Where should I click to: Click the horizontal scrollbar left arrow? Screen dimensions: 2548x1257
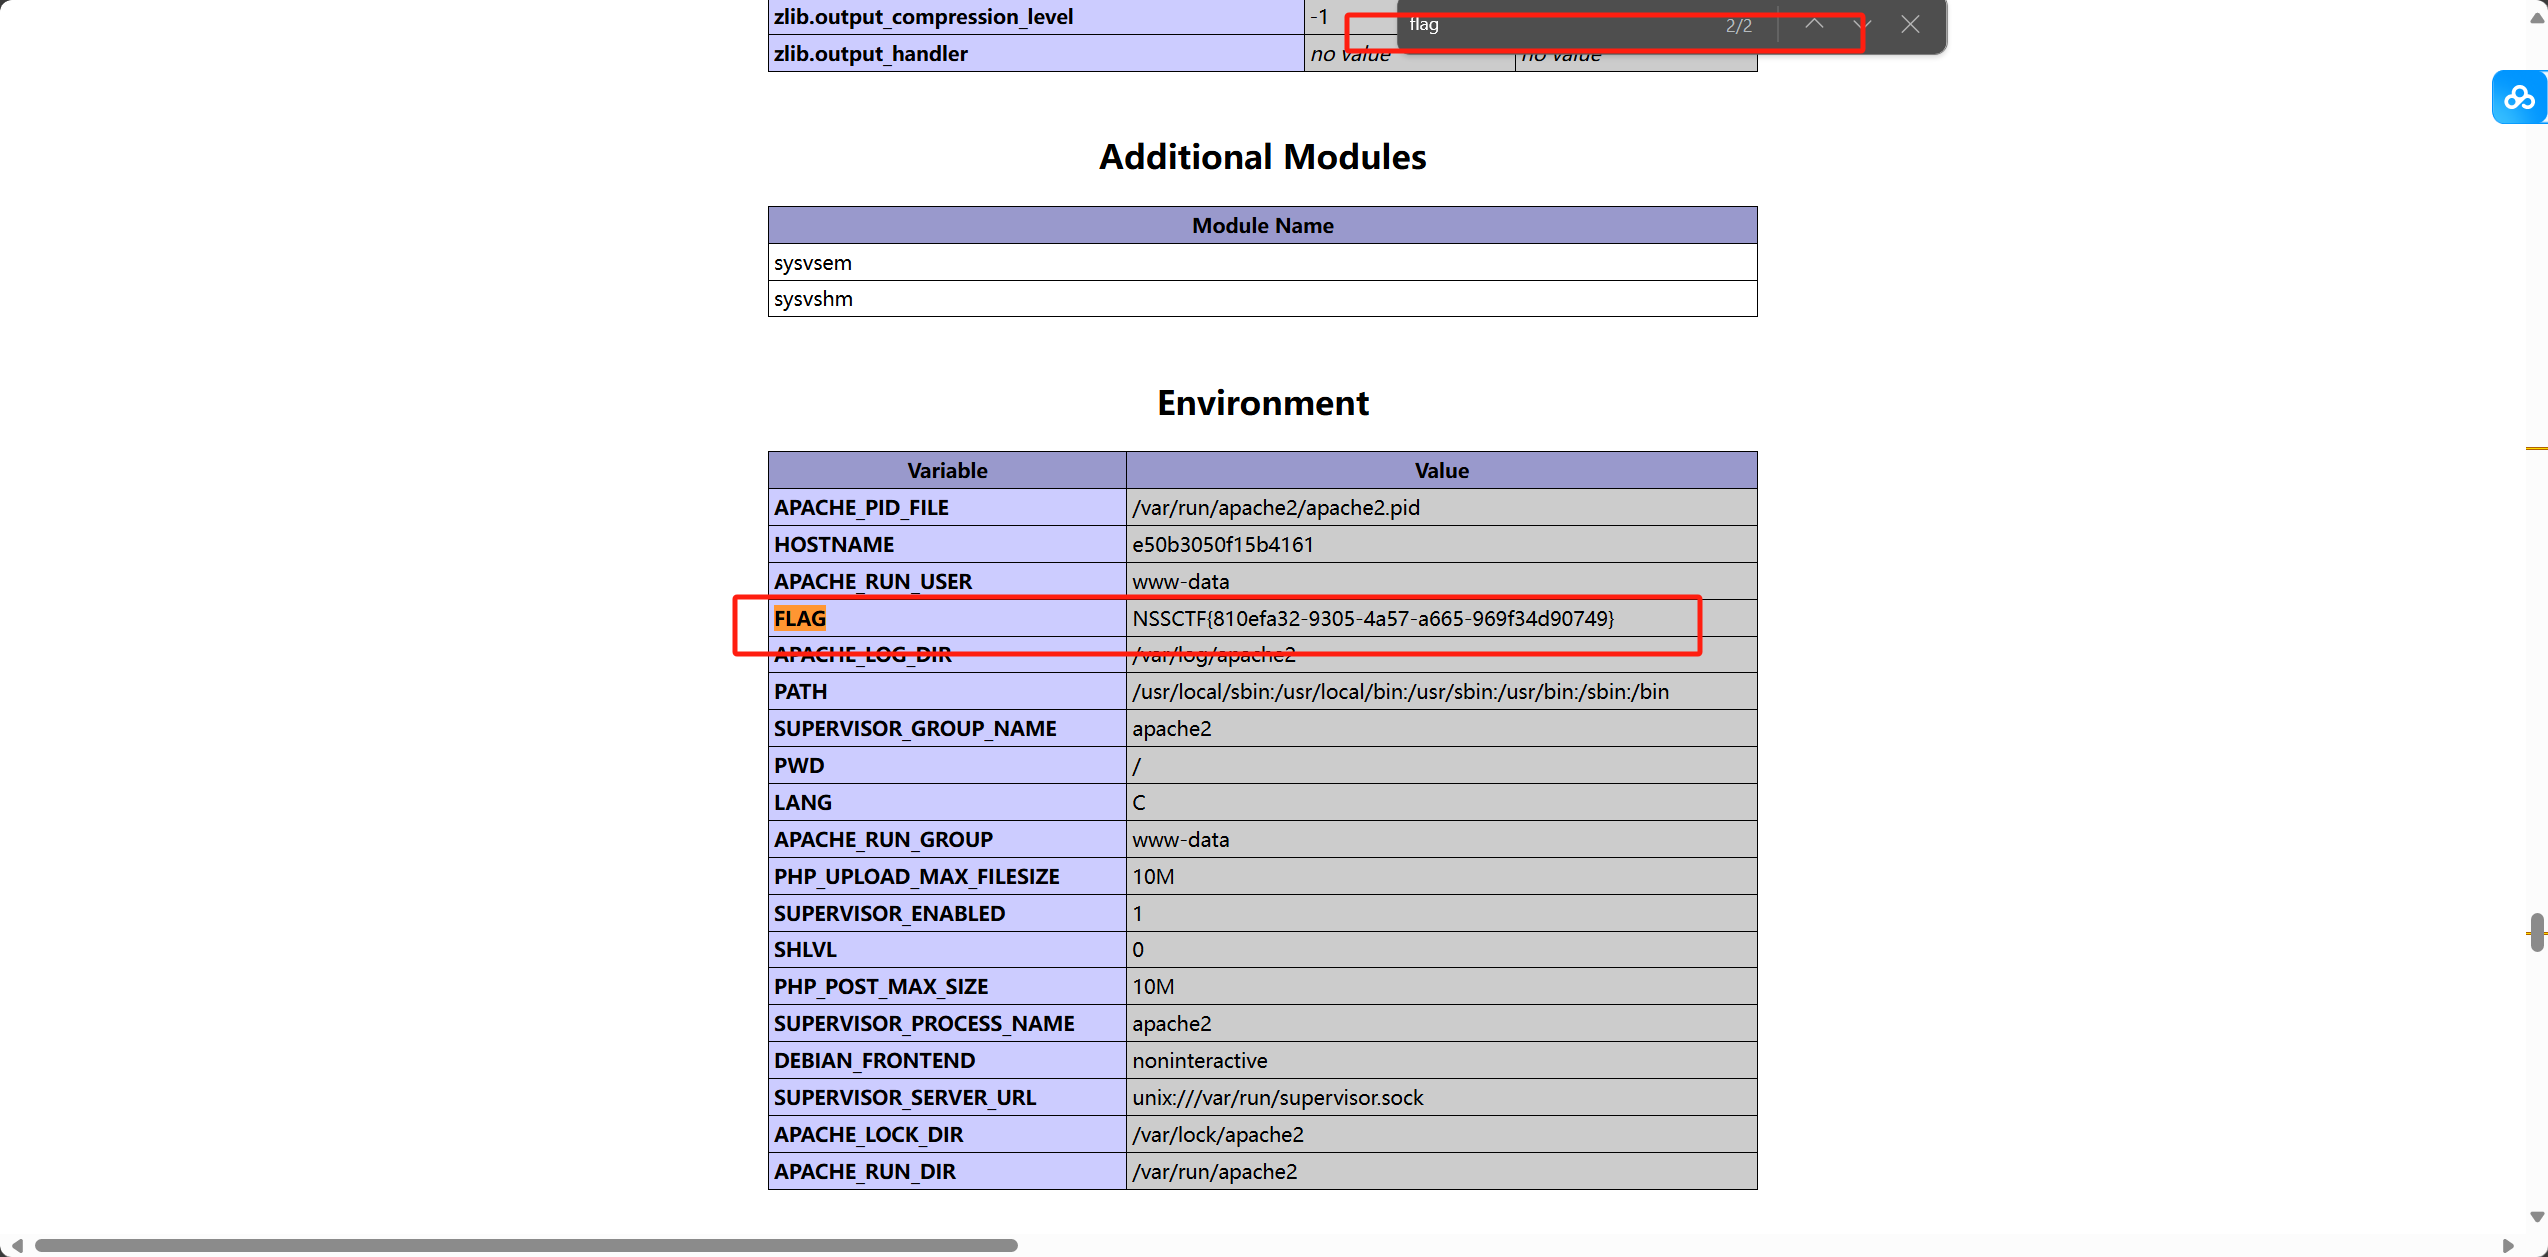[16, 1245]
